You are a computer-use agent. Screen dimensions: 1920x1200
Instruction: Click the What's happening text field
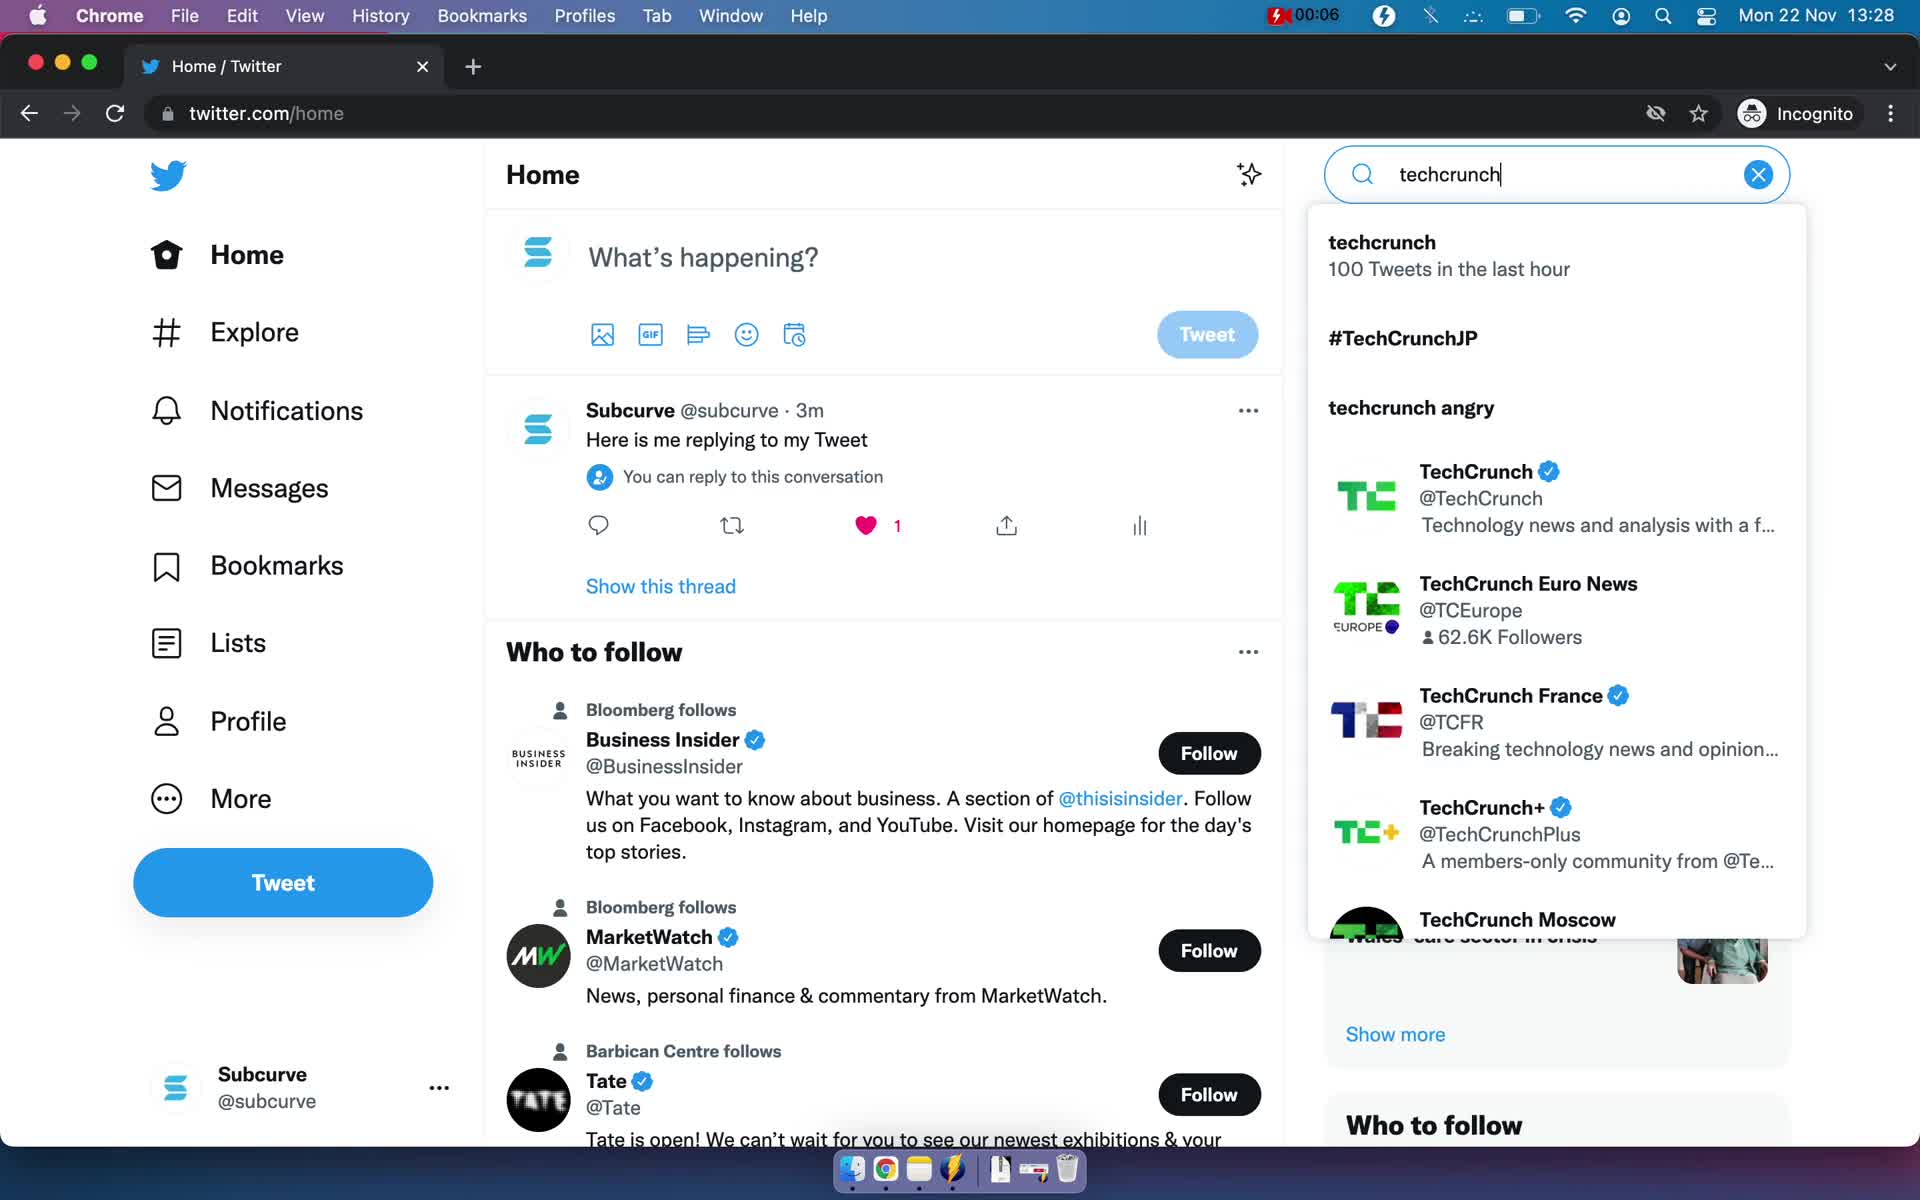pyautogui.click(x=703, y=258)
